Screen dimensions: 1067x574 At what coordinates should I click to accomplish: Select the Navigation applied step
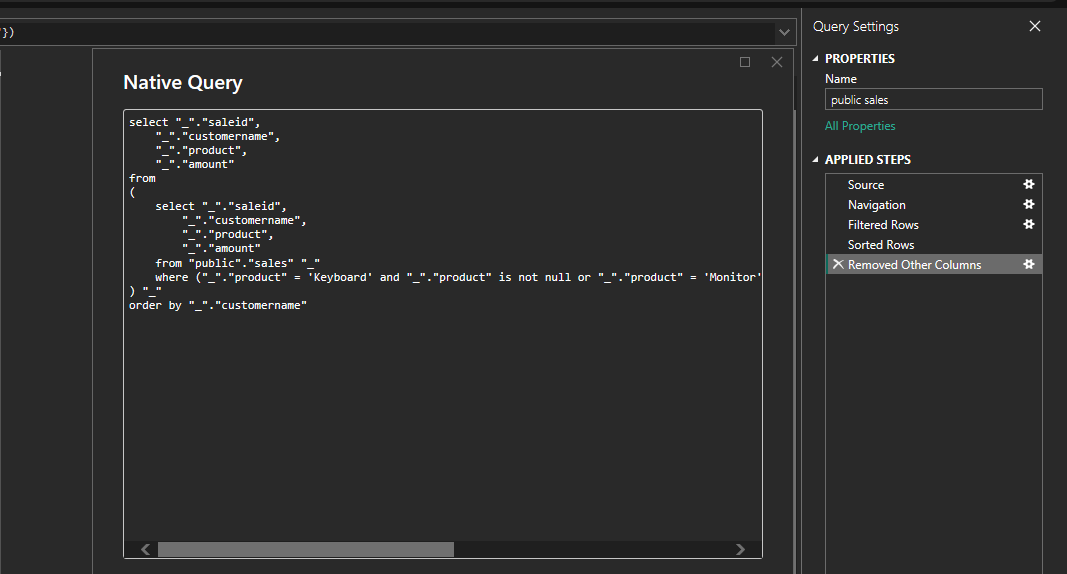tap(876, 205)
